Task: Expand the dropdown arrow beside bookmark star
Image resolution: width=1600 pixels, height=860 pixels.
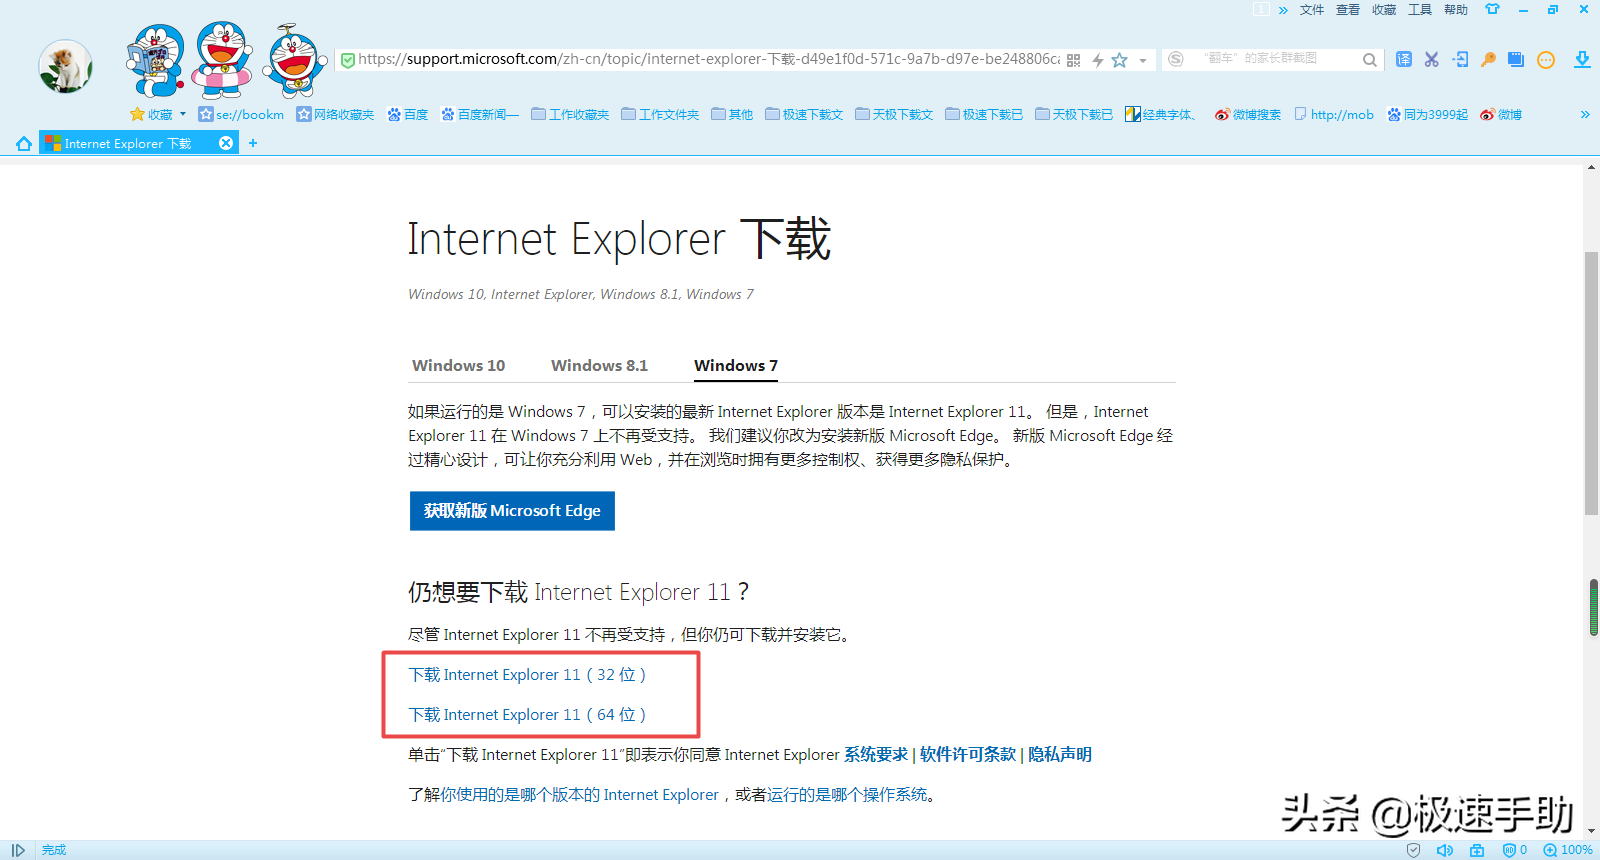Action: point(1143,61)
